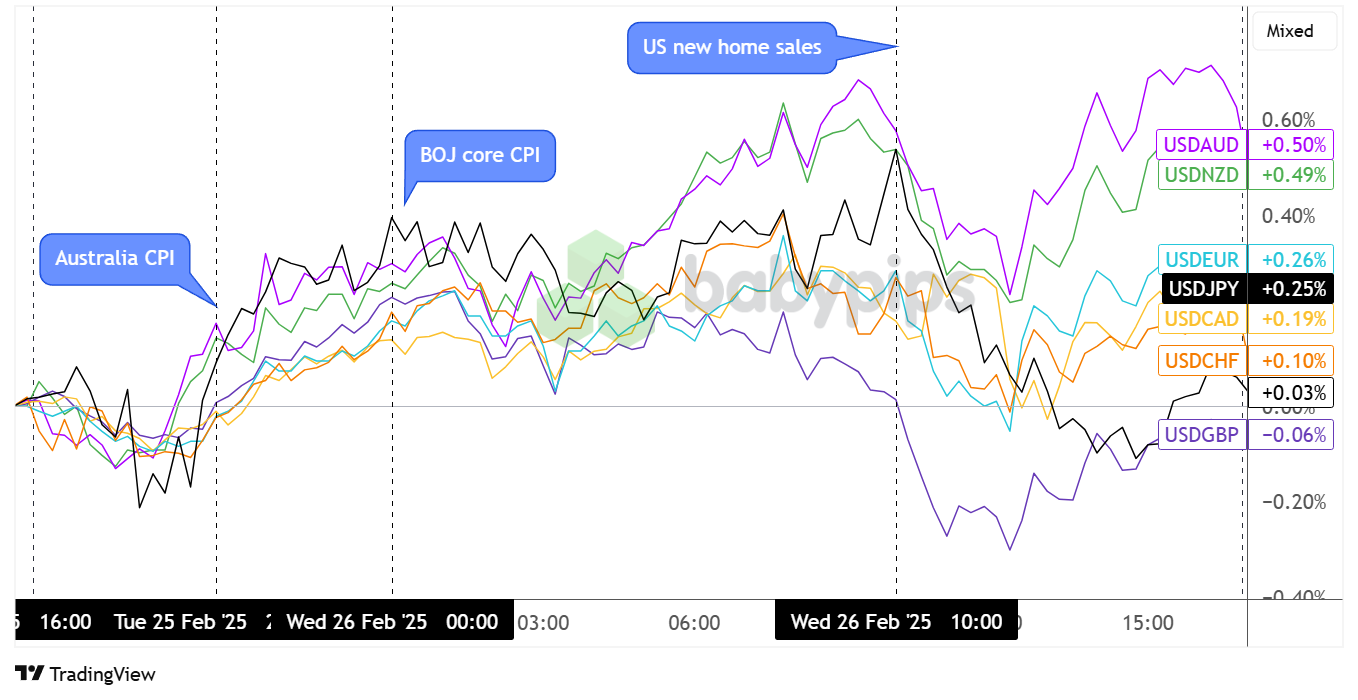Click the 0.60% price axis label
The height and width of the screenshot is (700, 1358).
tap(1290, 119)
